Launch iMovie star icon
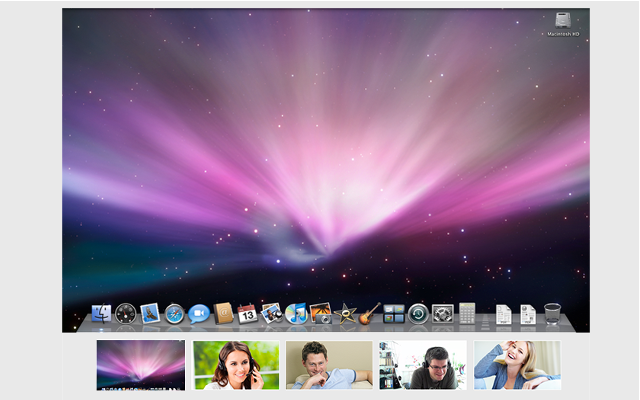The image size is (640, 400). click(346, 314)
